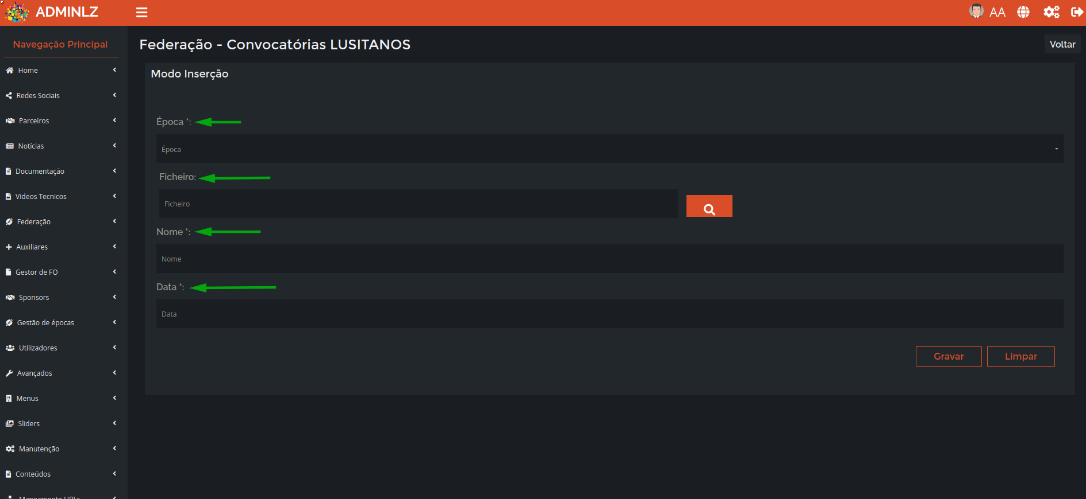Image resolution: width=1086 pixels, height=499 pixels.
Task: Expand the Notícias sidebar chevron
Action: pyautogui.click(x=114, y=146)
